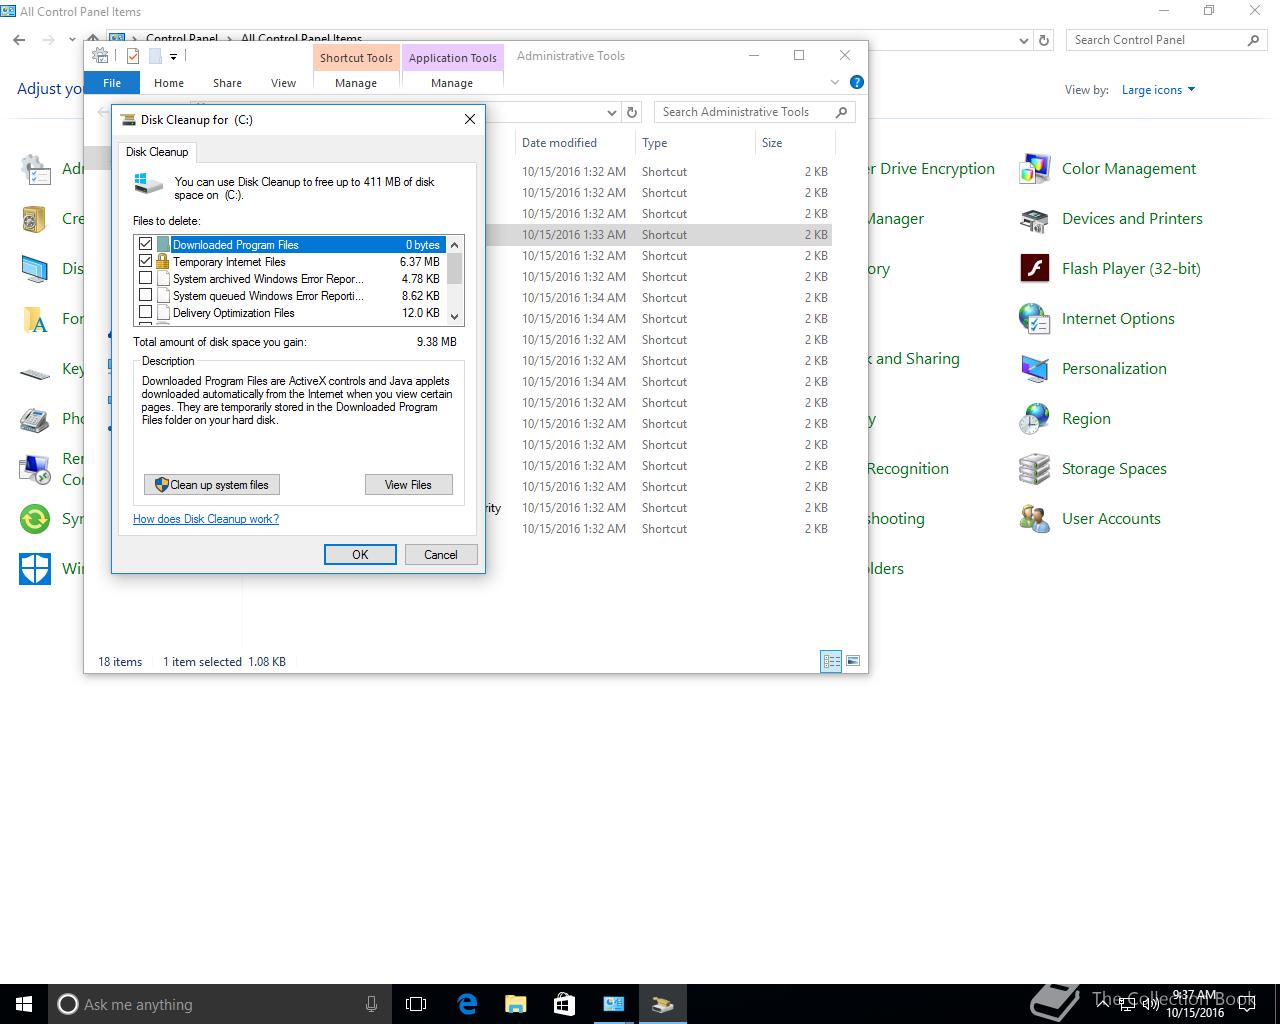
Task: Open Flash Player (32-bit) icon
Action: click(x=1034, y=269)
